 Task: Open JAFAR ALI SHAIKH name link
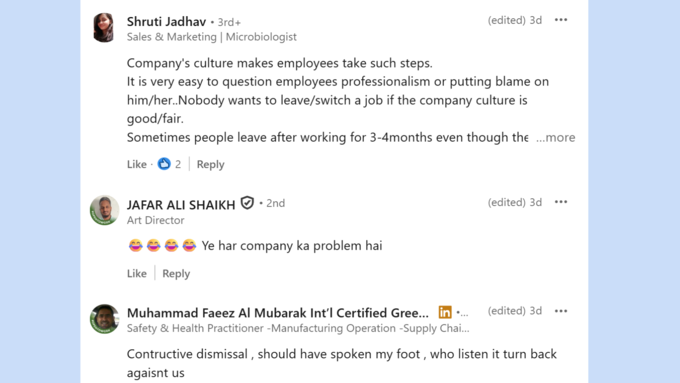(x=181, y=204)
